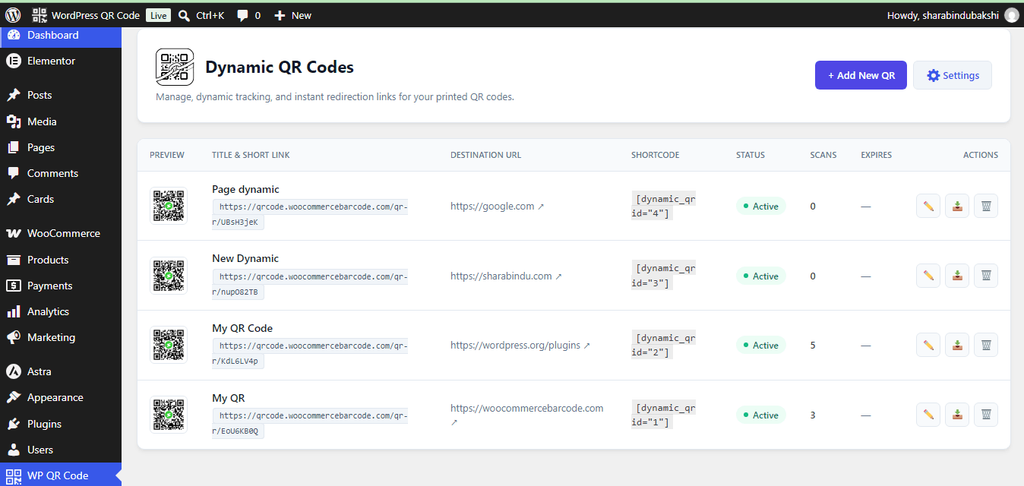Download the New Dynamic QR code
Image resolution: width=1024 pixels, height=486 pixels.
957,276
